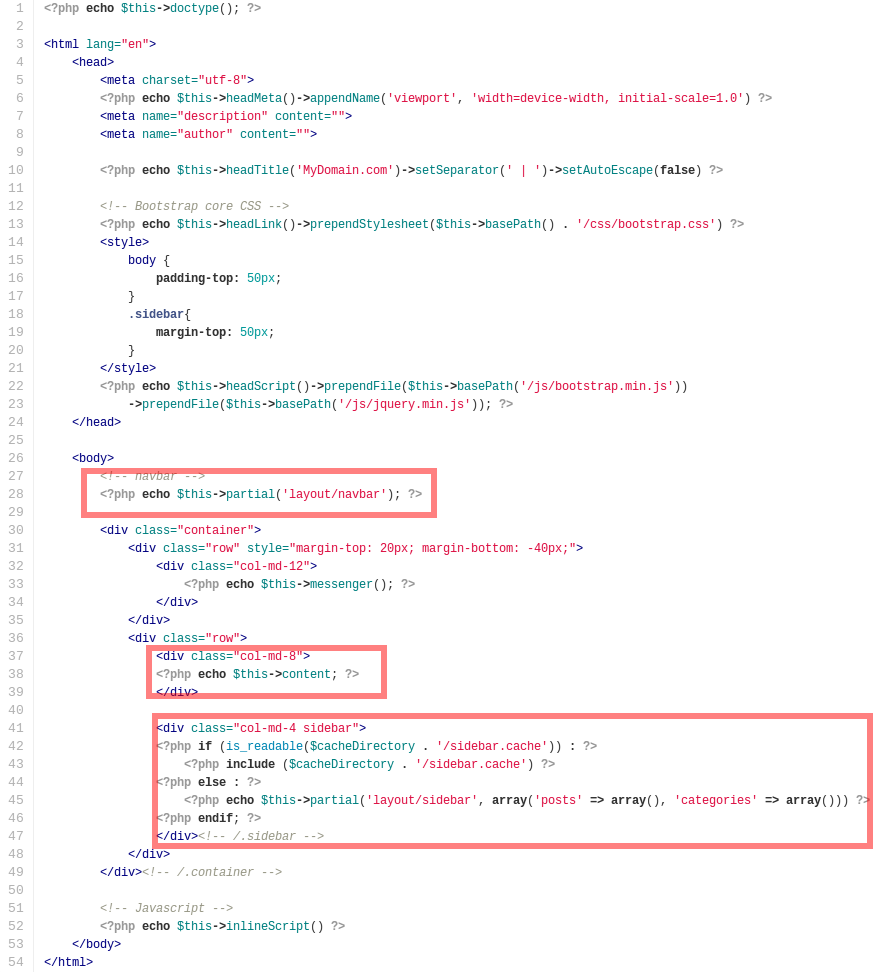Click the 'categories' array key
Image resolution: width=882 pixels, height=972 pixels.
[716, 801]
